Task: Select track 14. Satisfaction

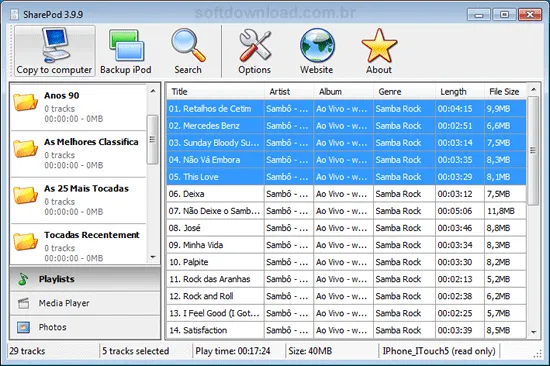Action: [346, 330]
